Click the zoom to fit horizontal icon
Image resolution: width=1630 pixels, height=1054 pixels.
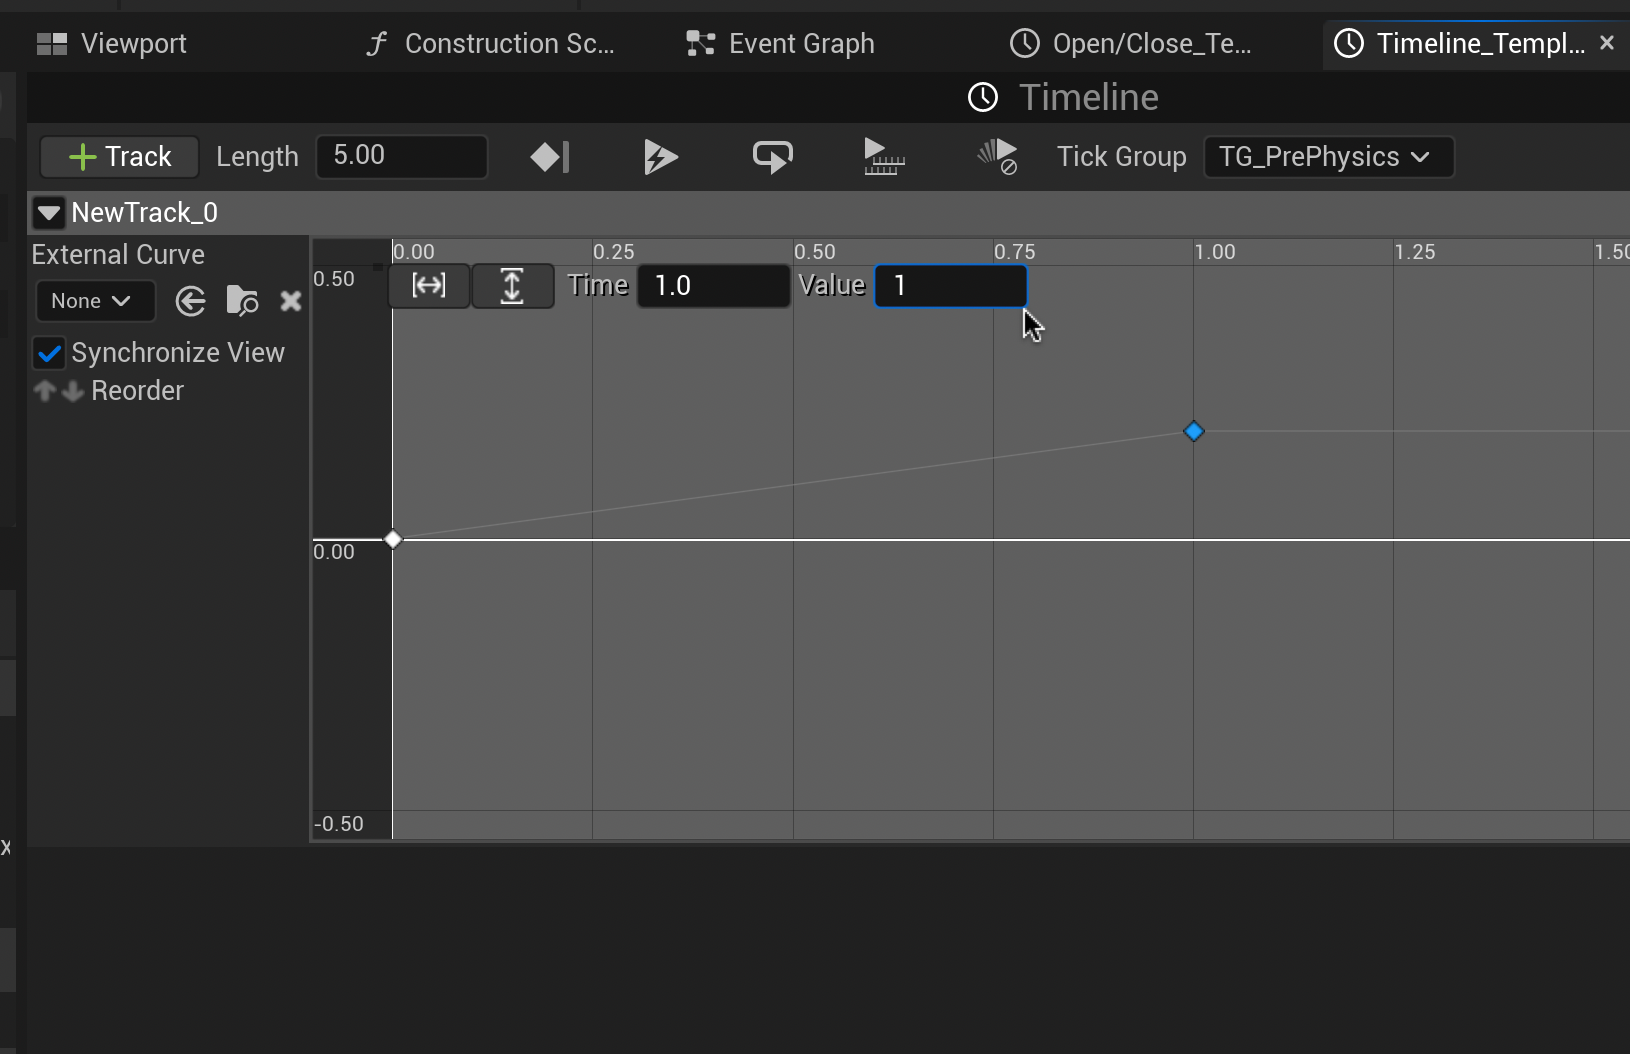click(429, 286)
